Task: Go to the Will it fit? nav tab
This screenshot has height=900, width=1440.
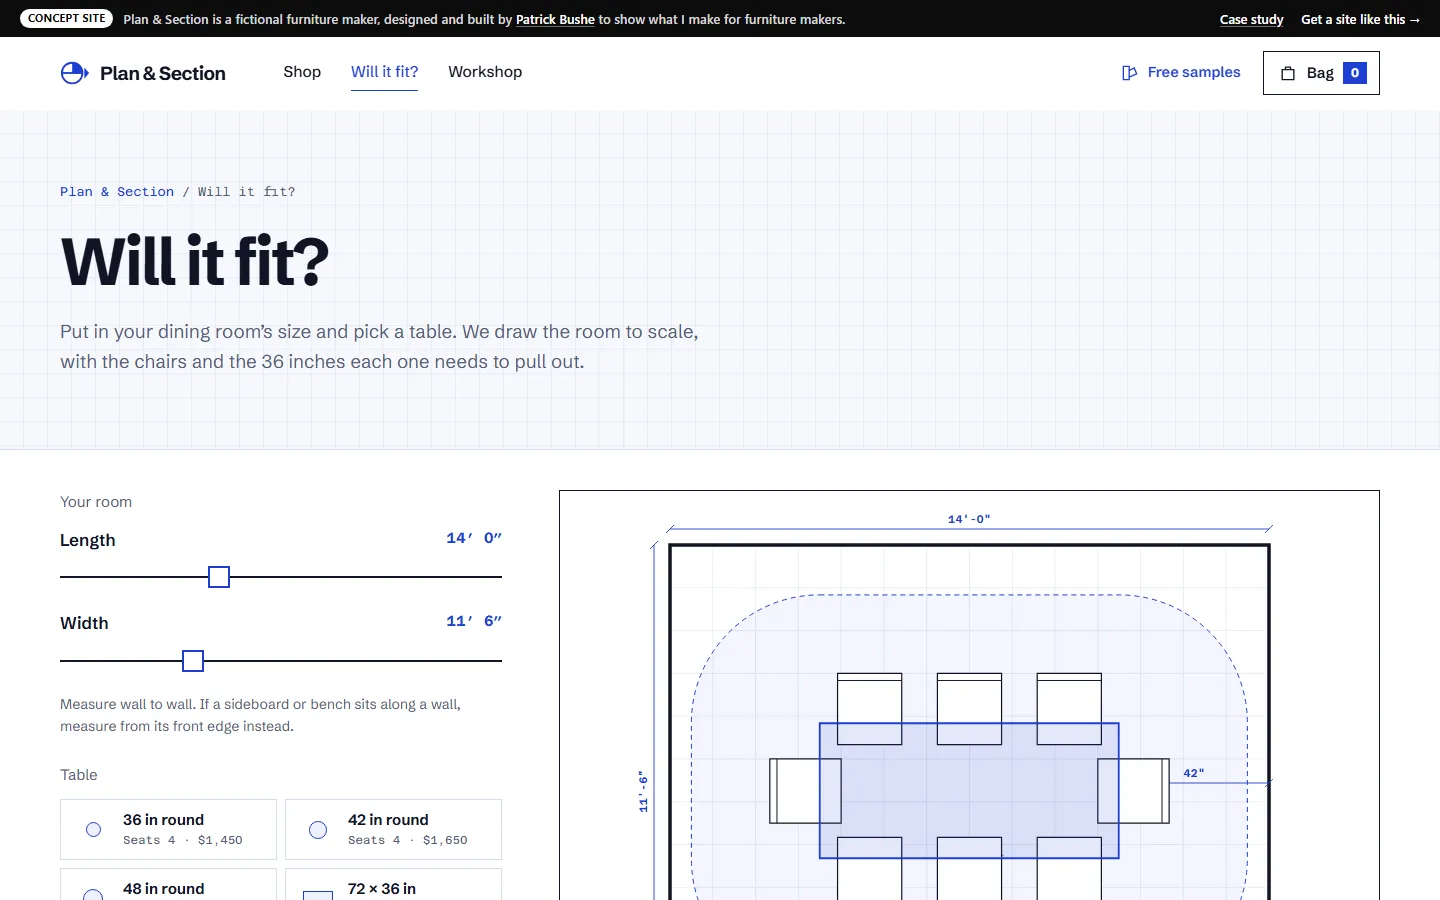Action: click(x=385, y=72)
